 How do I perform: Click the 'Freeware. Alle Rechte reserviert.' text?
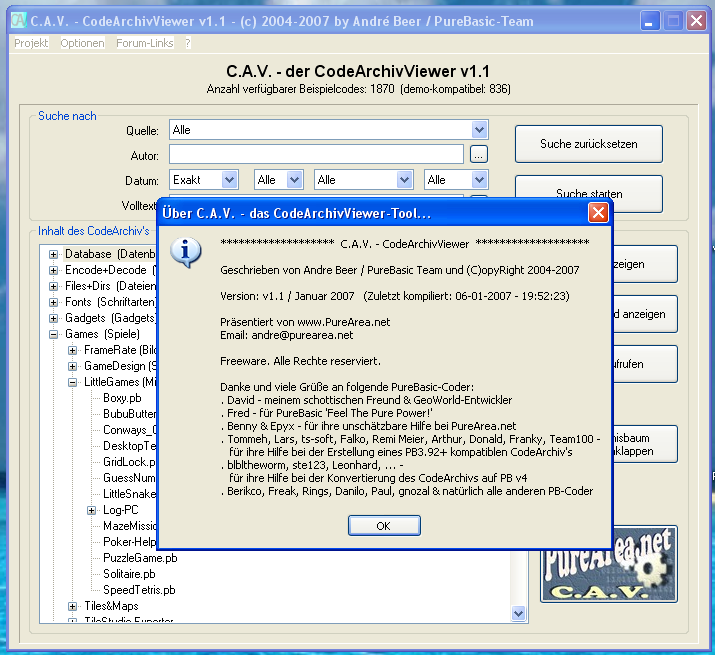300,361
